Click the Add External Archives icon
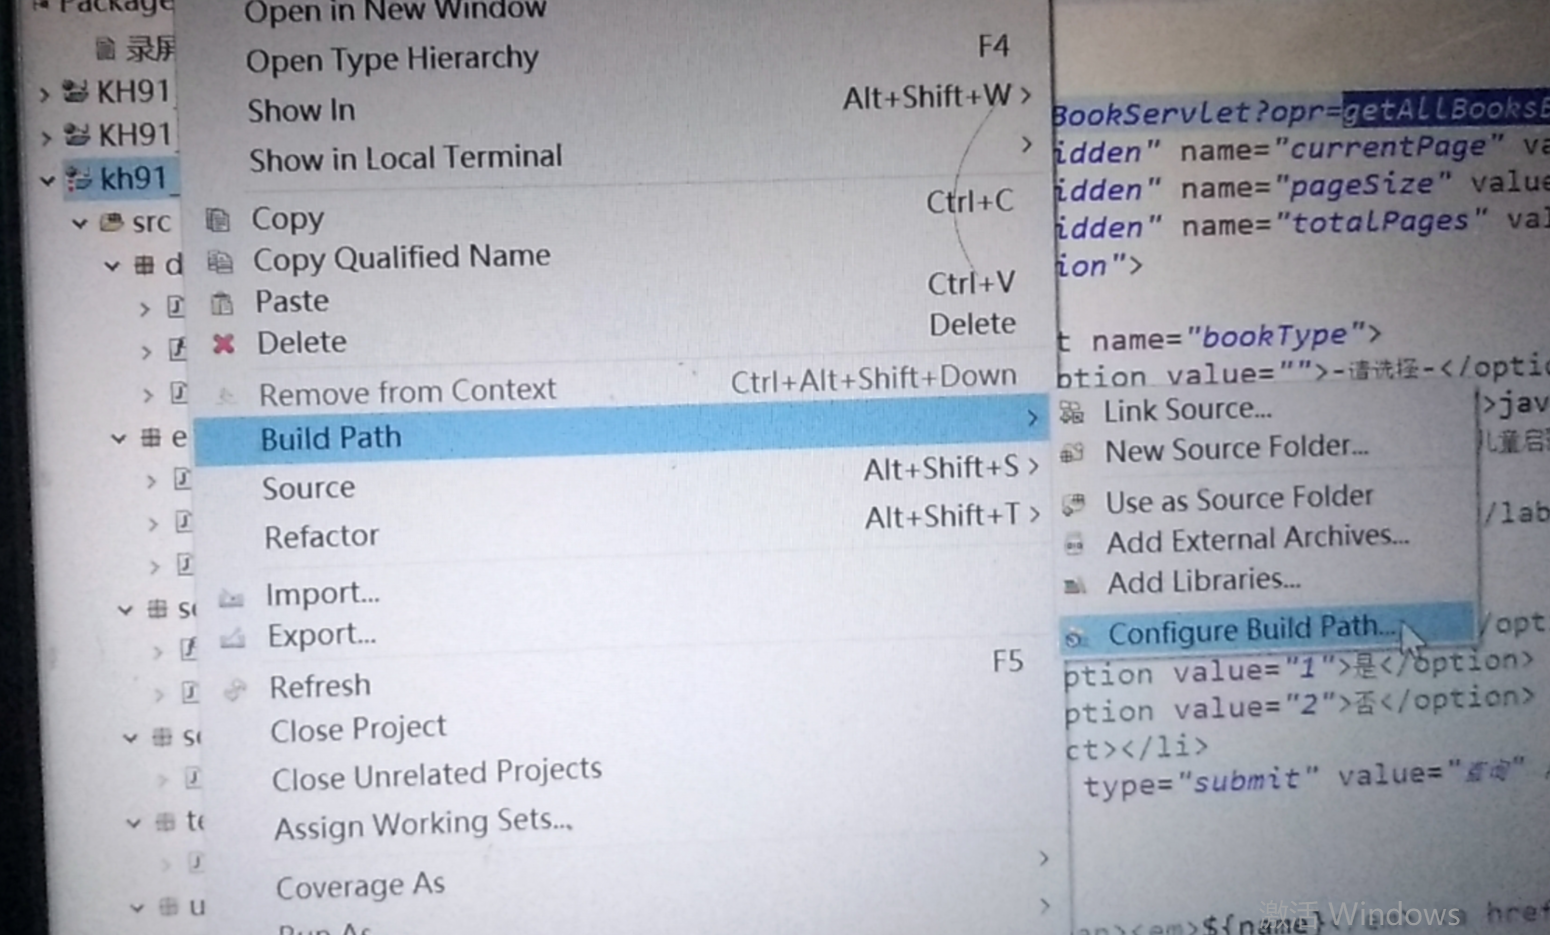 point(1074,545)
